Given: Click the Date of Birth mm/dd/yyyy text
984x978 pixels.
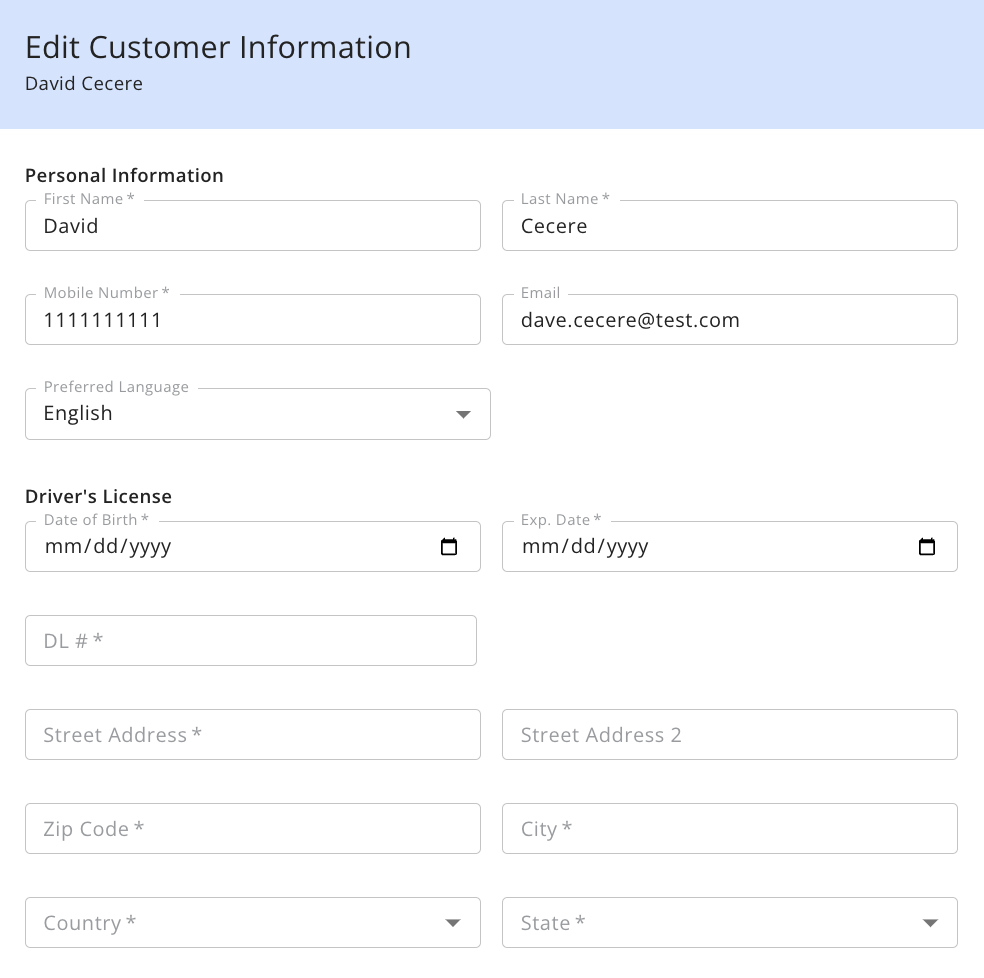Looking at the screenshot, I should 108,547.
